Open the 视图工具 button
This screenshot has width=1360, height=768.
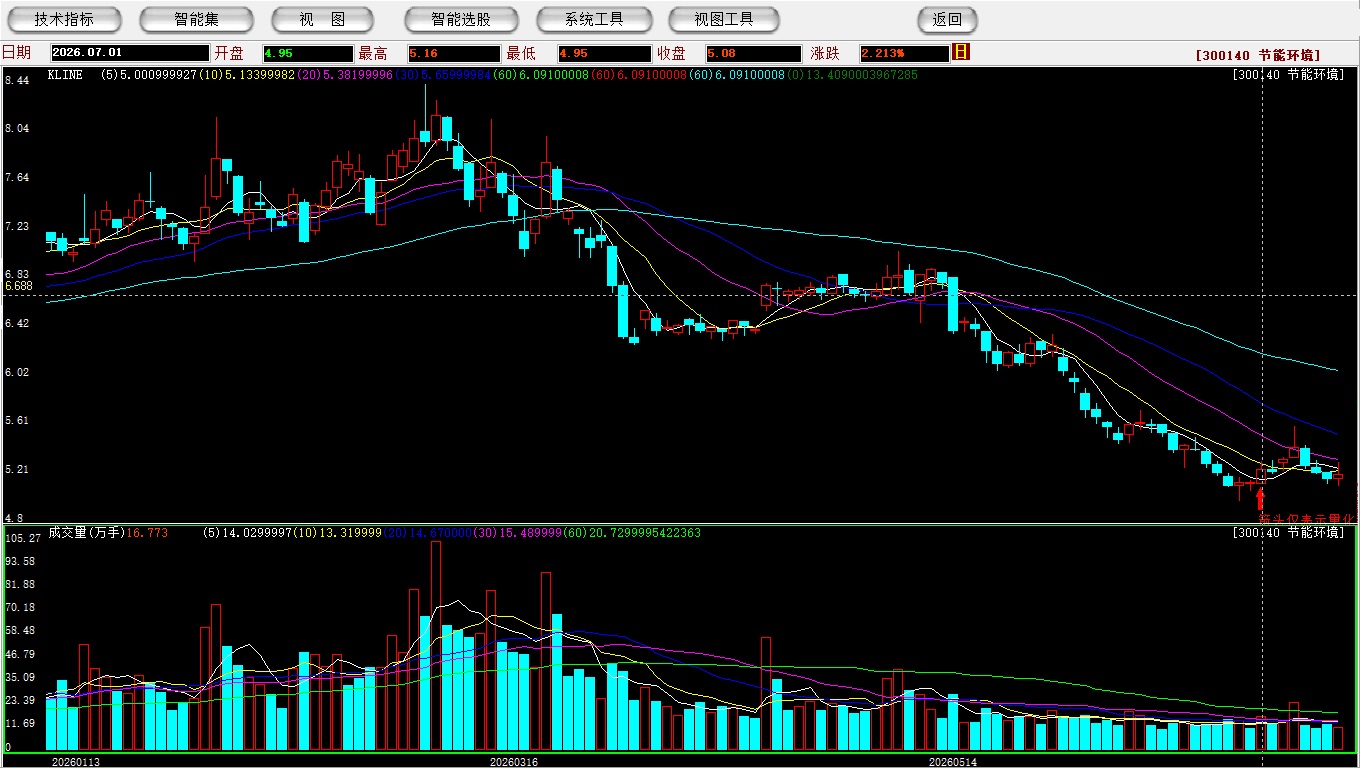[x=725, y=19]
